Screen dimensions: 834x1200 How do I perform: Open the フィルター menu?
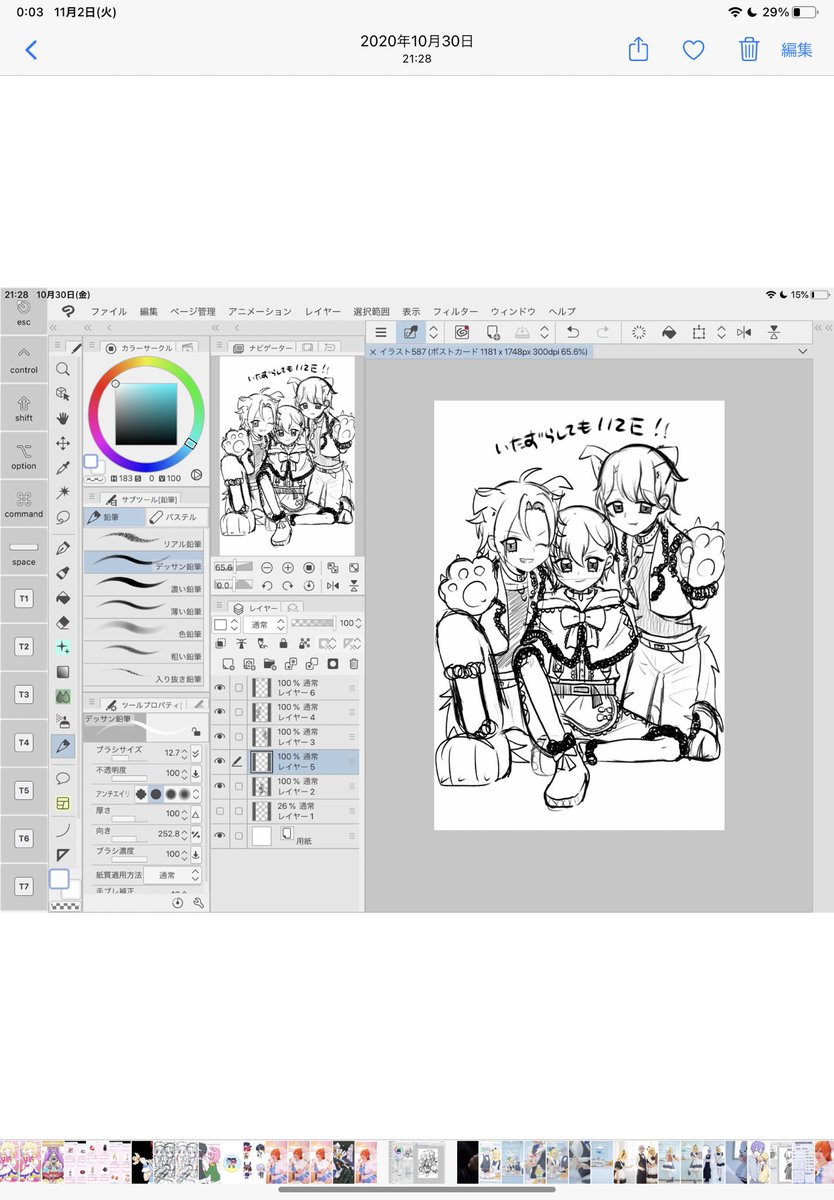(x=455, y=312)
